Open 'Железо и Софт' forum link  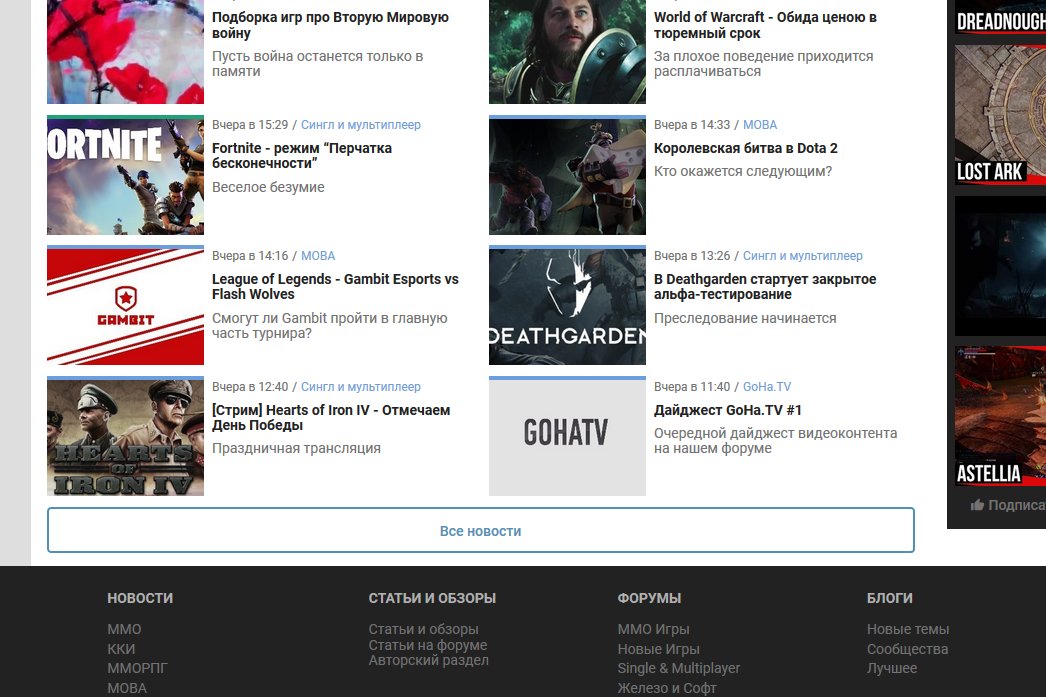click(667, 688)
